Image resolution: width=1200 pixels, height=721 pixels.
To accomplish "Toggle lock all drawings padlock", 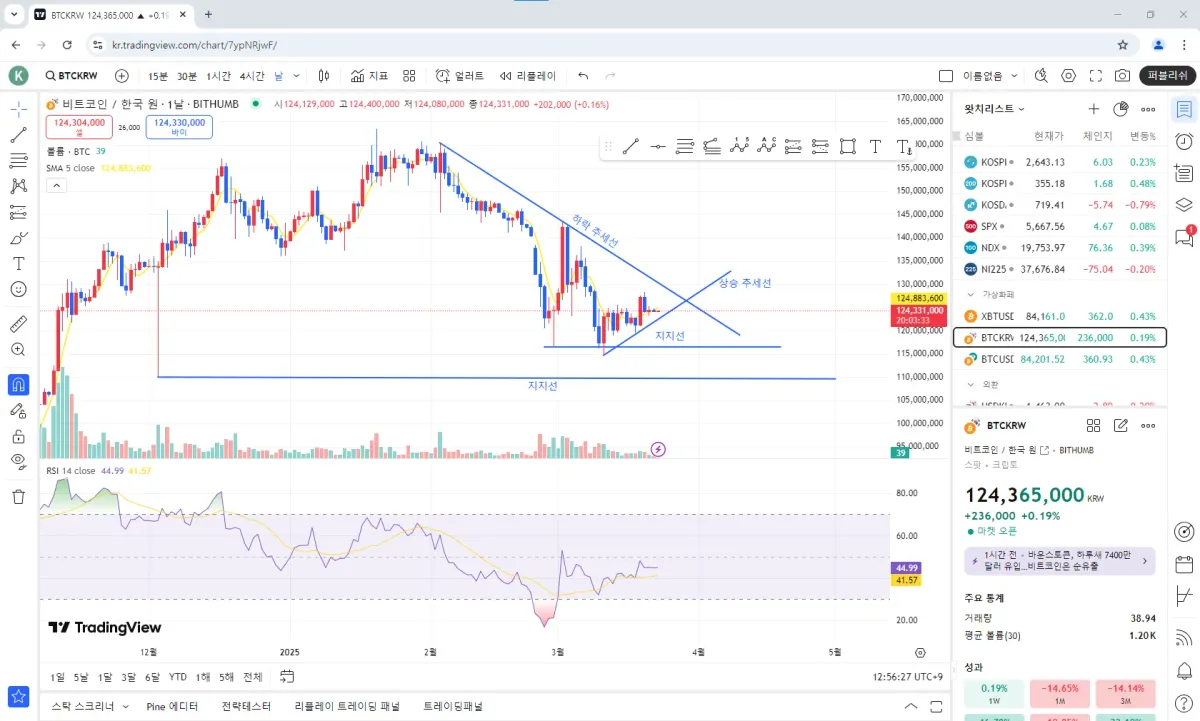I will (x=18, y=436).
